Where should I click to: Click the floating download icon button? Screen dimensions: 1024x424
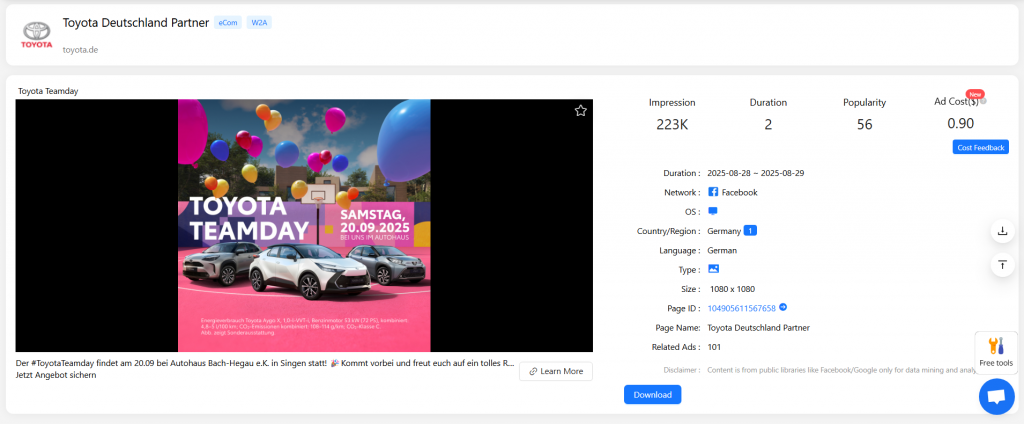tap(1002, 231)
